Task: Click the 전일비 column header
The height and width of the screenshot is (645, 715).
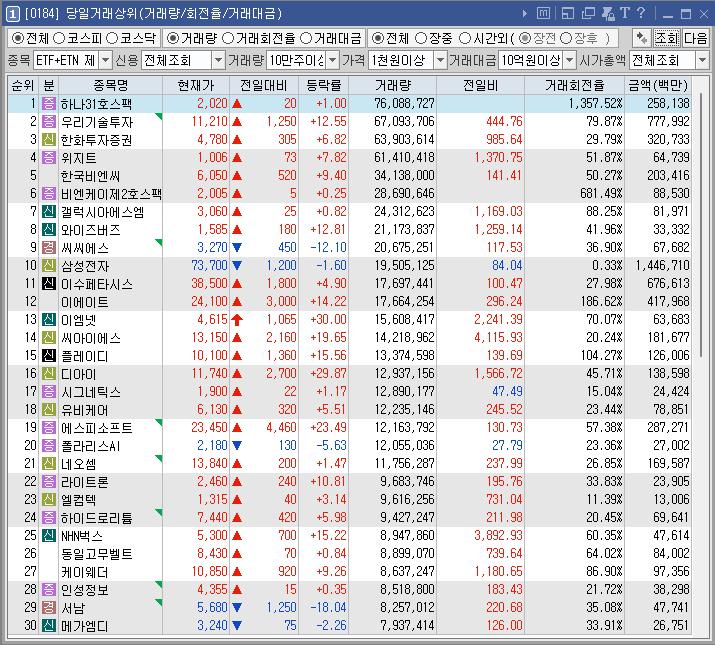Action: tap(480, 85)
